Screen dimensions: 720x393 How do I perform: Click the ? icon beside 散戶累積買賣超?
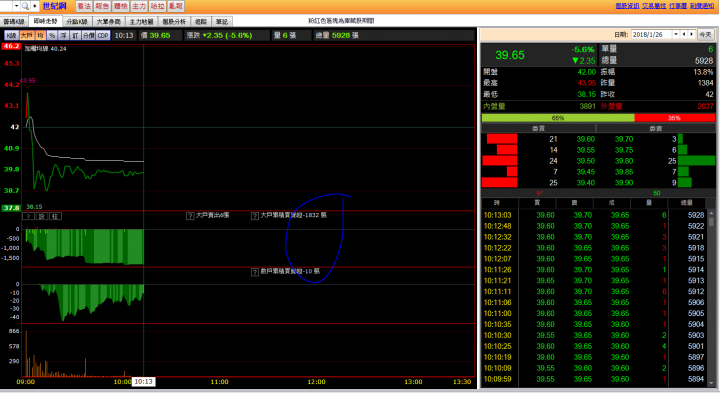[x=255, y=272]
